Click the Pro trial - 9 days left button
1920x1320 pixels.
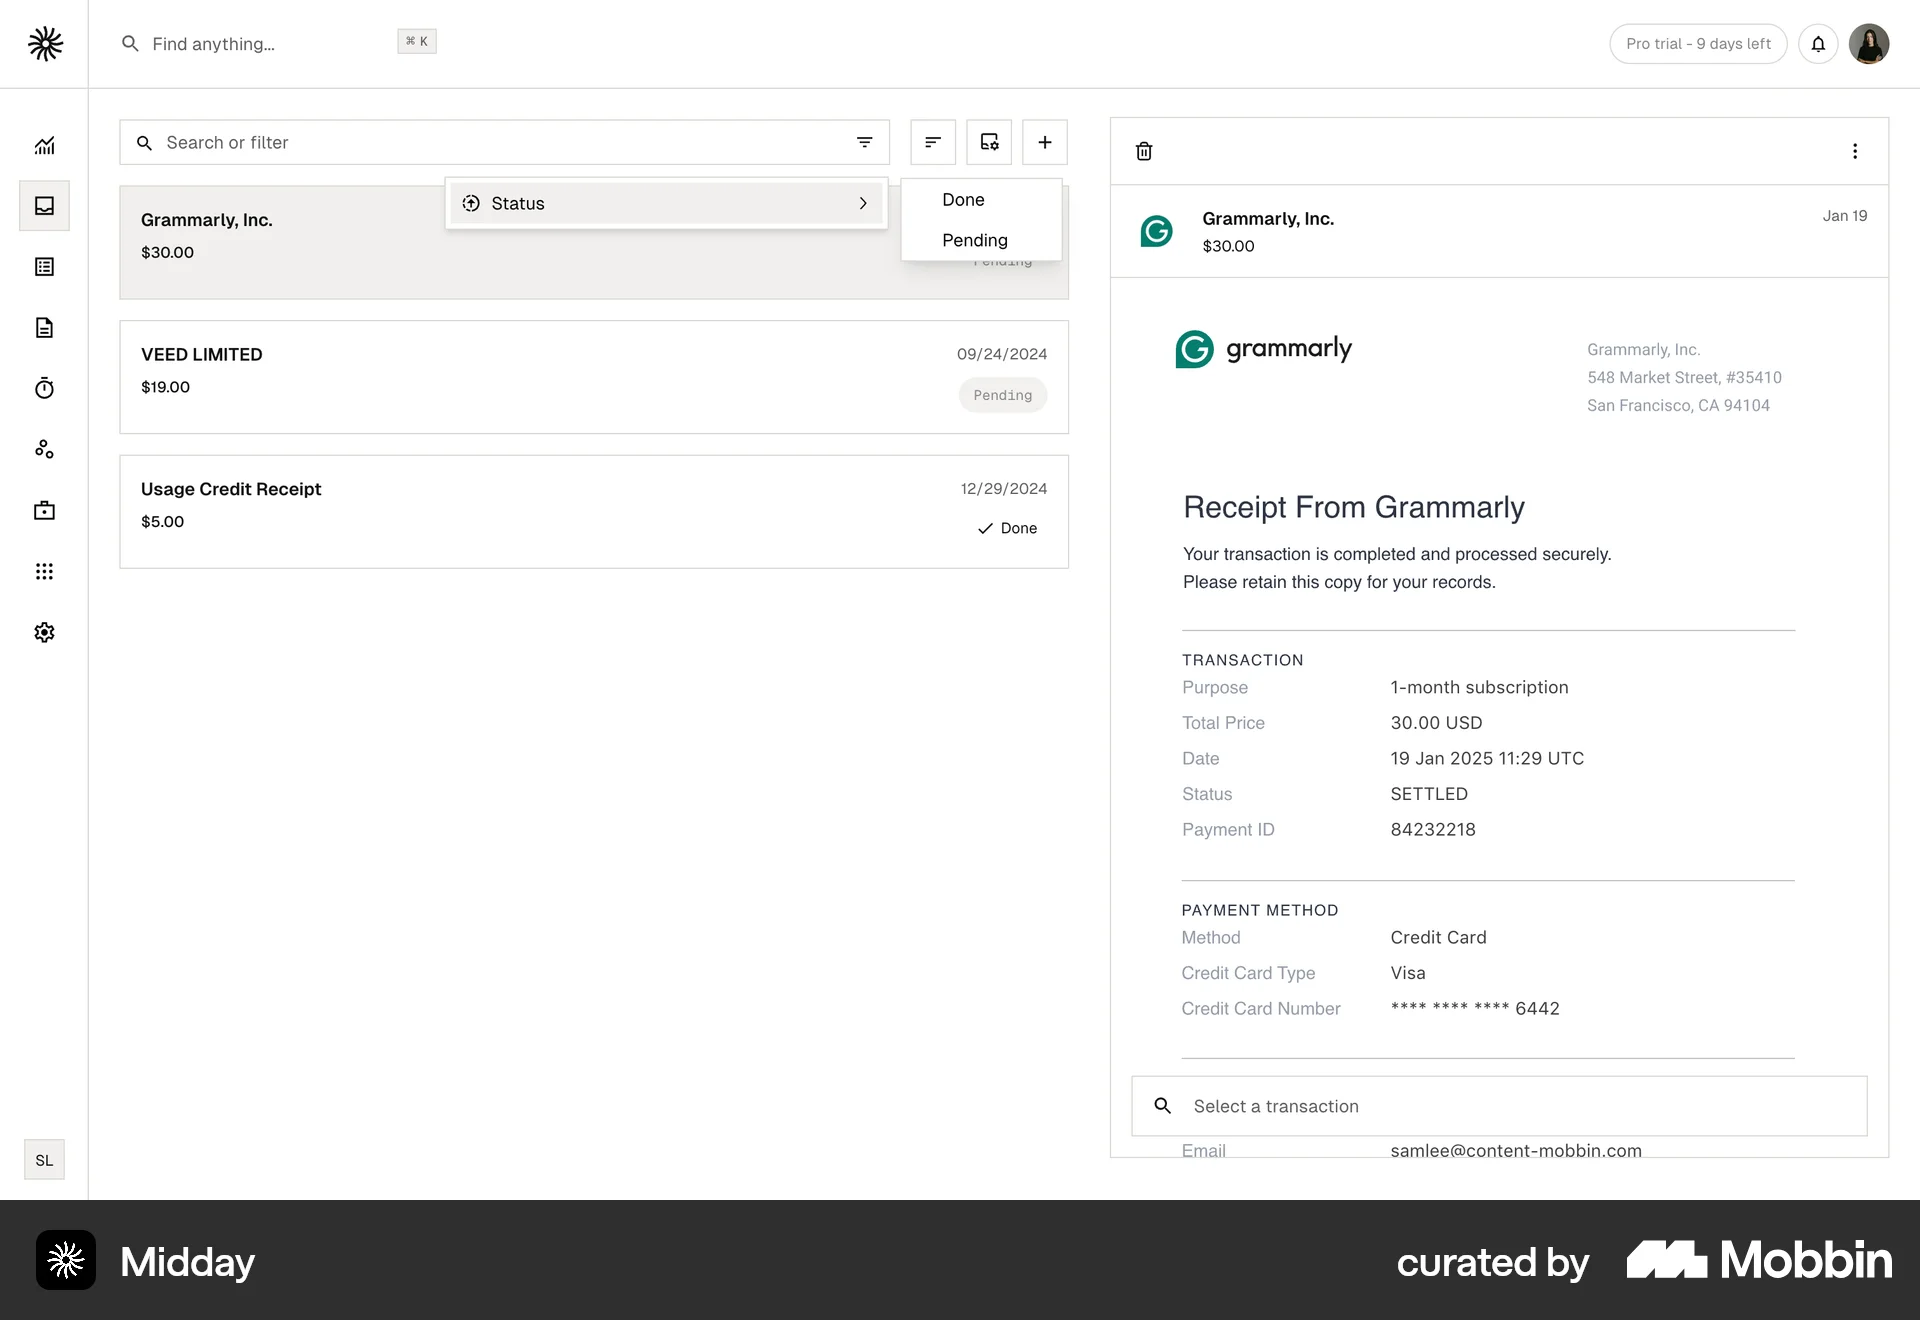click(1698, 43)
